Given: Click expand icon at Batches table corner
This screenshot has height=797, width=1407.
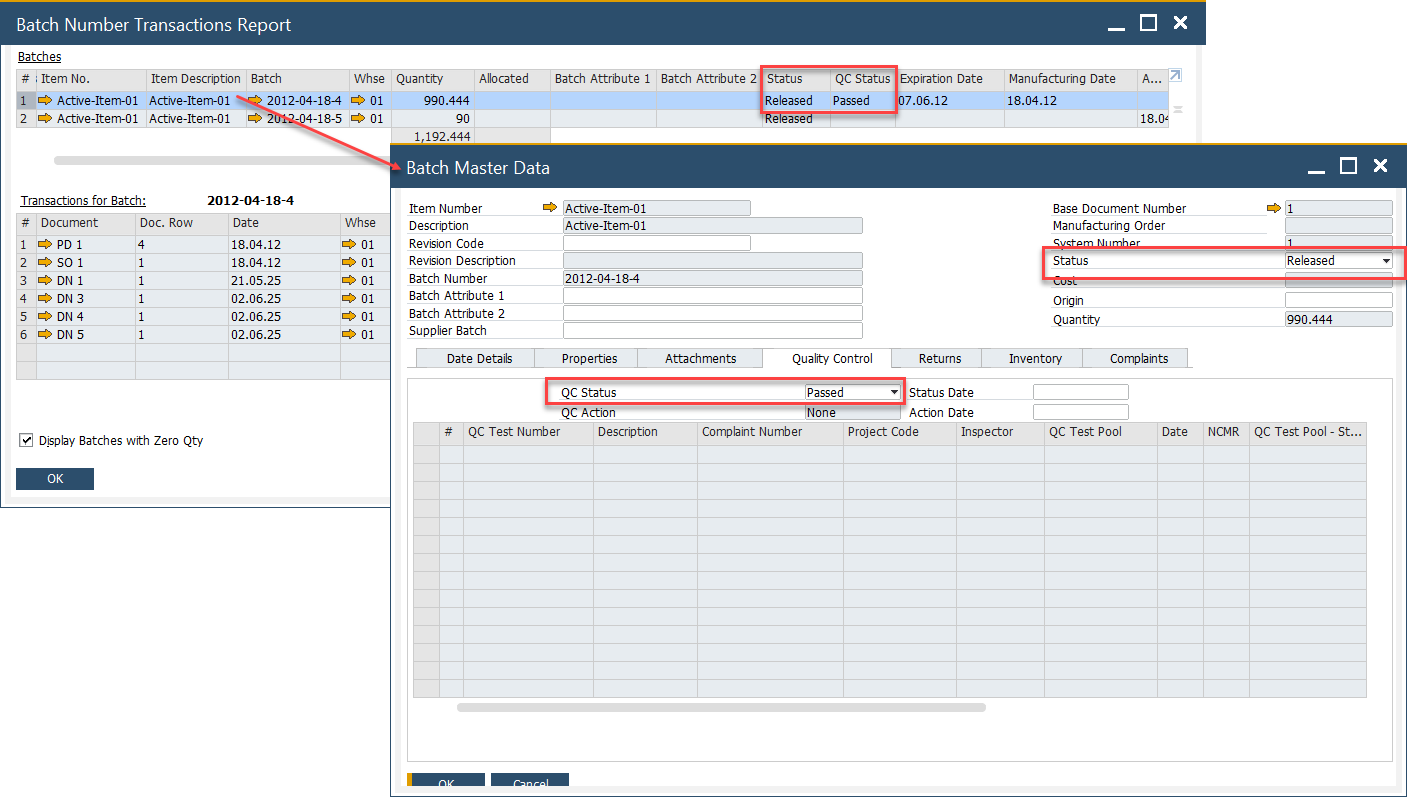Looking at the screenshot, I should point(1176,76).
